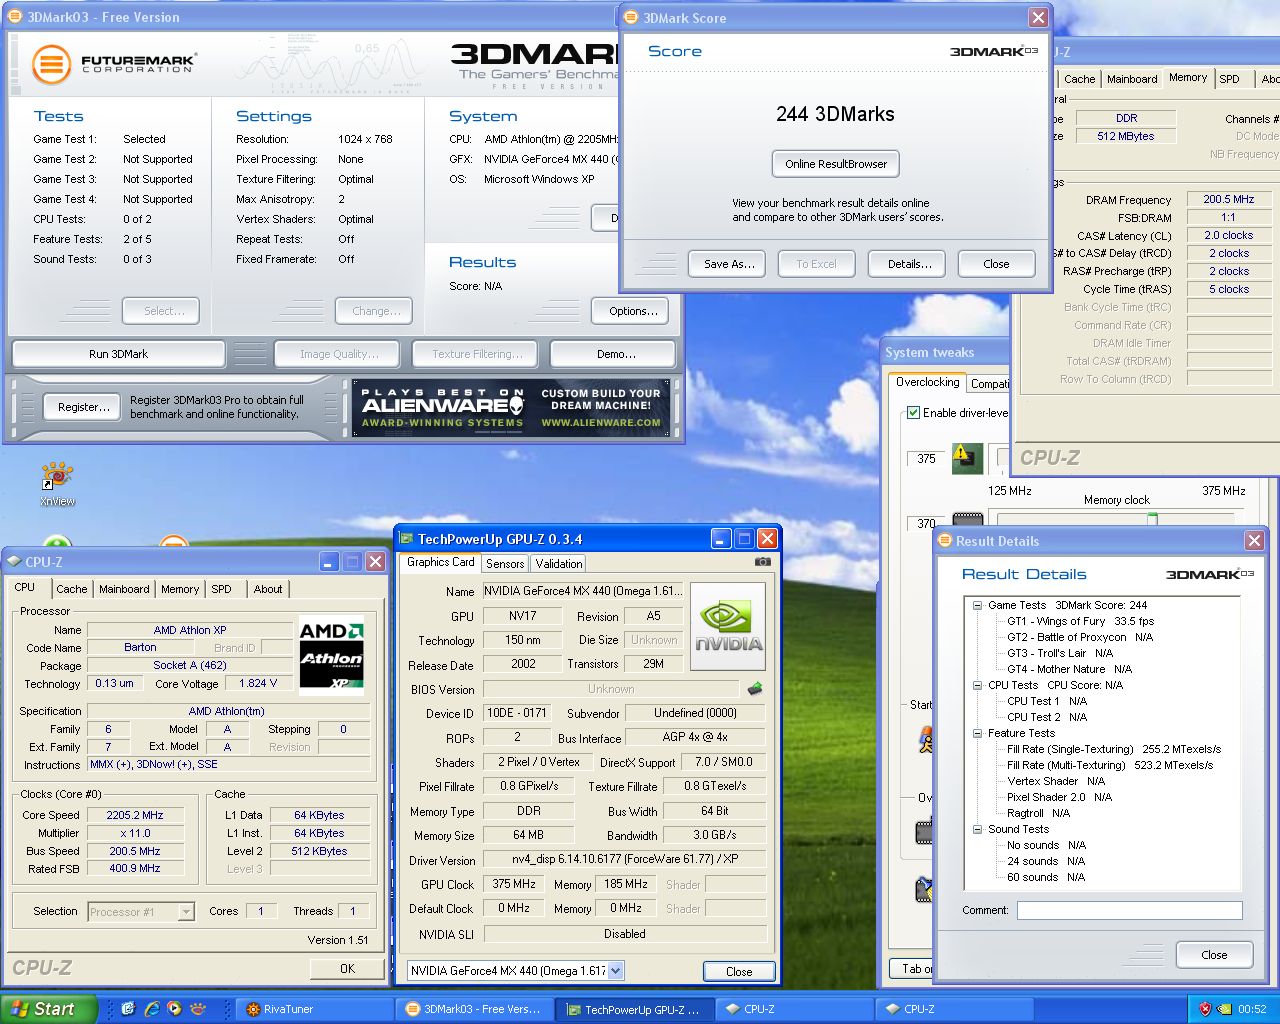Open Online ResultBrowser

[x=836, y=164]
